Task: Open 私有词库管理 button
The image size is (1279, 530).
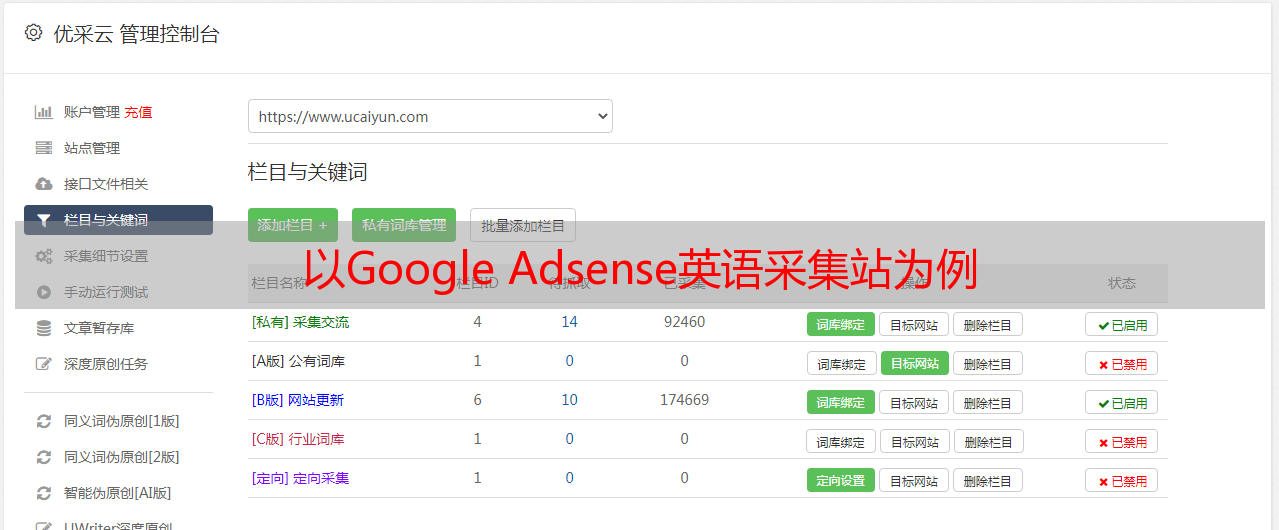Action: pos(404,225)
